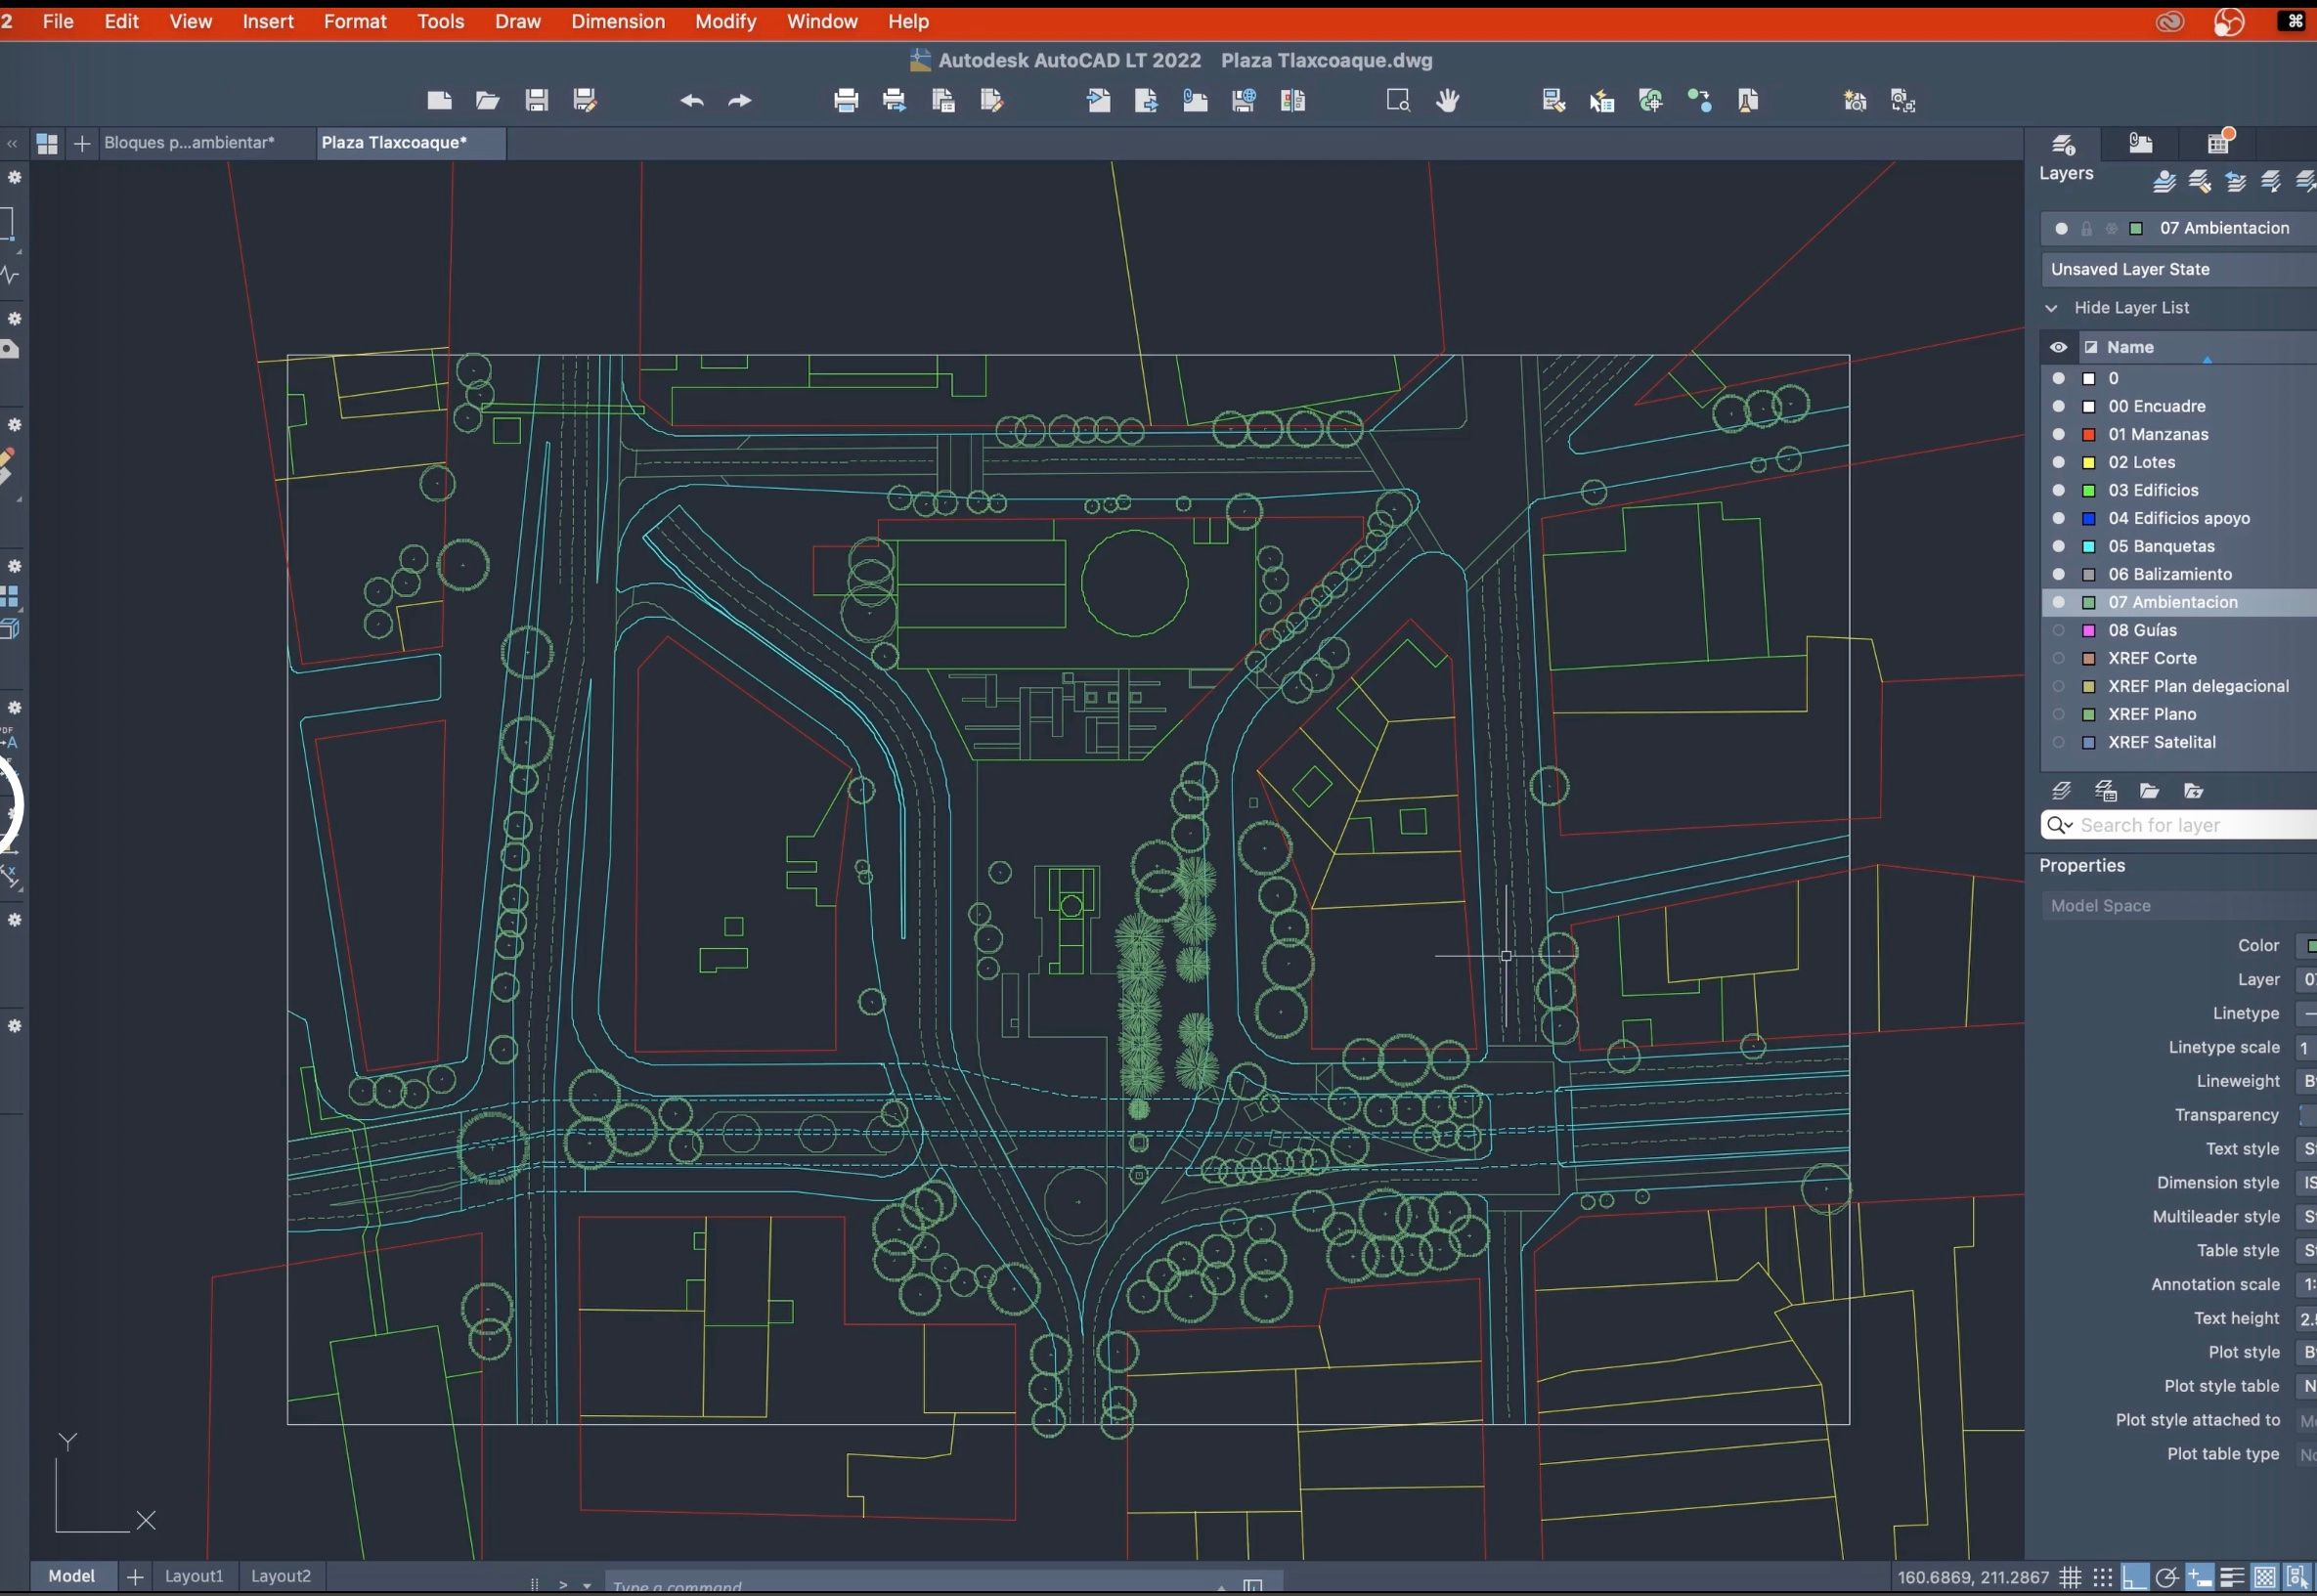Click the New Layer Group folder icon

pos(2149,791)
